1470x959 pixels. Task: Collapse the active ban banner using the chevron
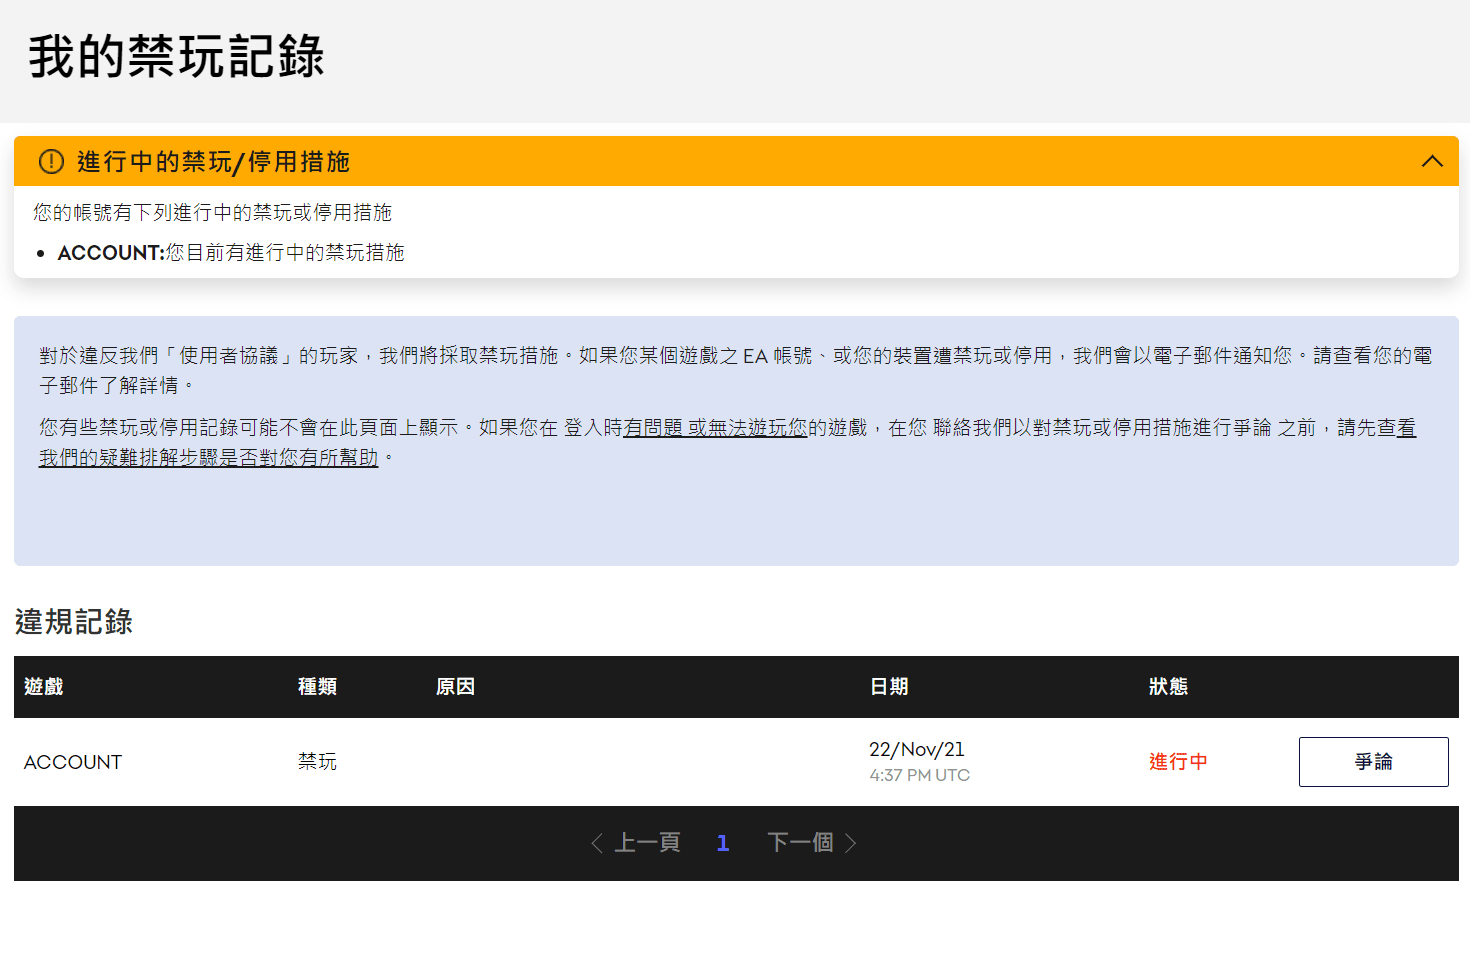point(1432,161)
